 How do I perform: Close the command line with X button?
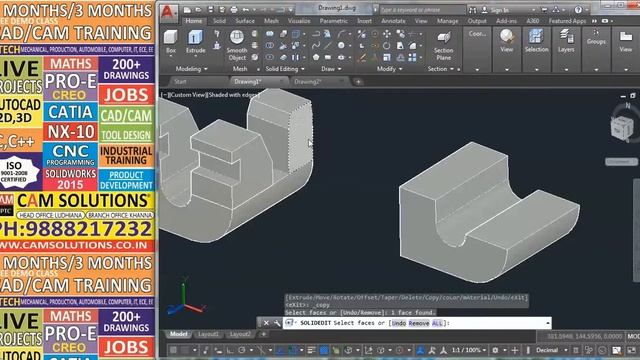[266, 323]
